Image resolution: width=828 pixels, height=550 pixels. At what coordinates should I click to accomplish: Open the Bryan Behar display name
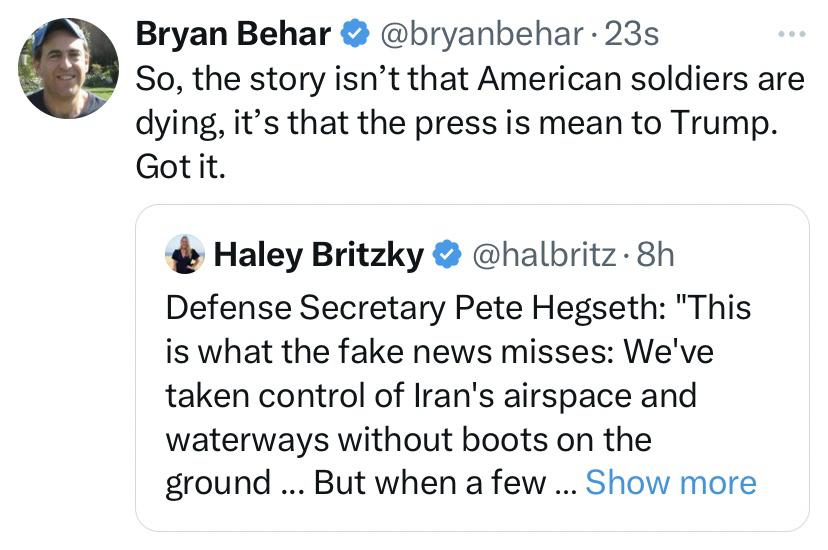[233, 34]
